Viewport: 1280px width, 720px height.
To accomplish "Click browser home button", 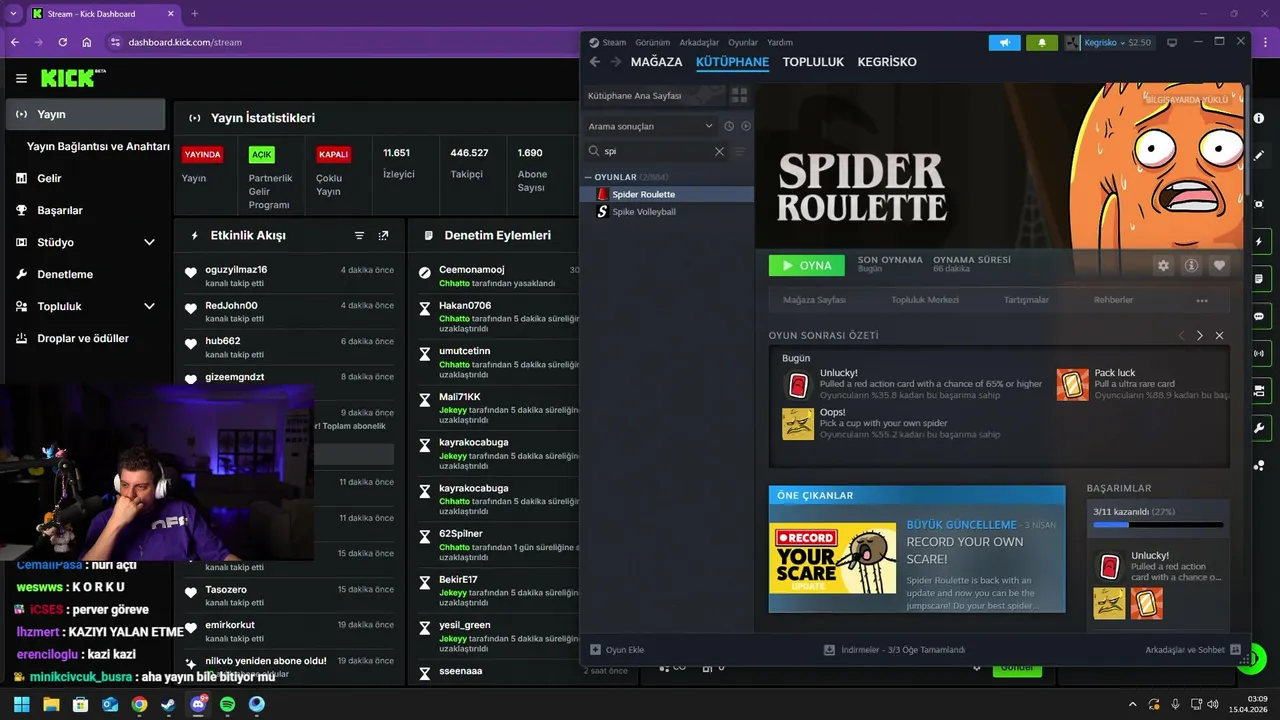I will 87,42.
